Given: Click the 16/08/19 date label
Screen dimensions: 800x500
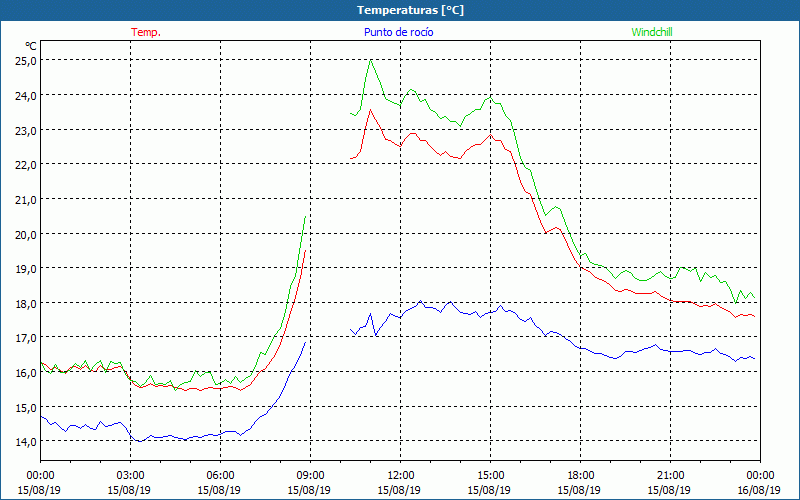Looking at the screenshot, I should pos(759,490).
